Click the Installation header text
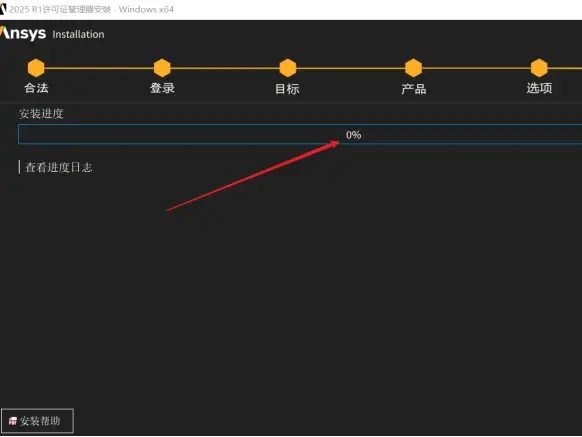 [78, 35]
